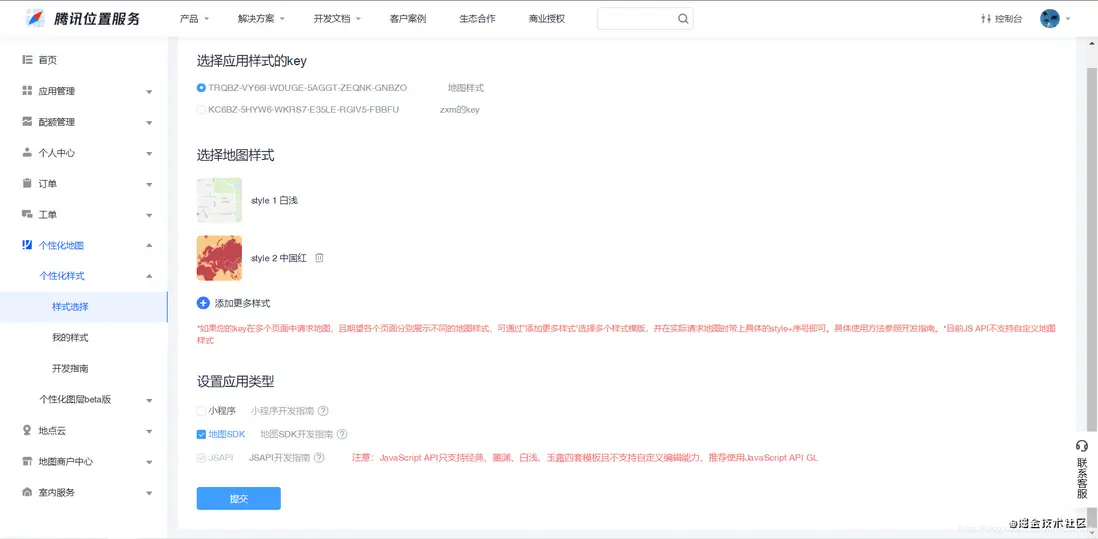Click the 订单 clipboard icon
The image size is (1098, 539).
27,183
